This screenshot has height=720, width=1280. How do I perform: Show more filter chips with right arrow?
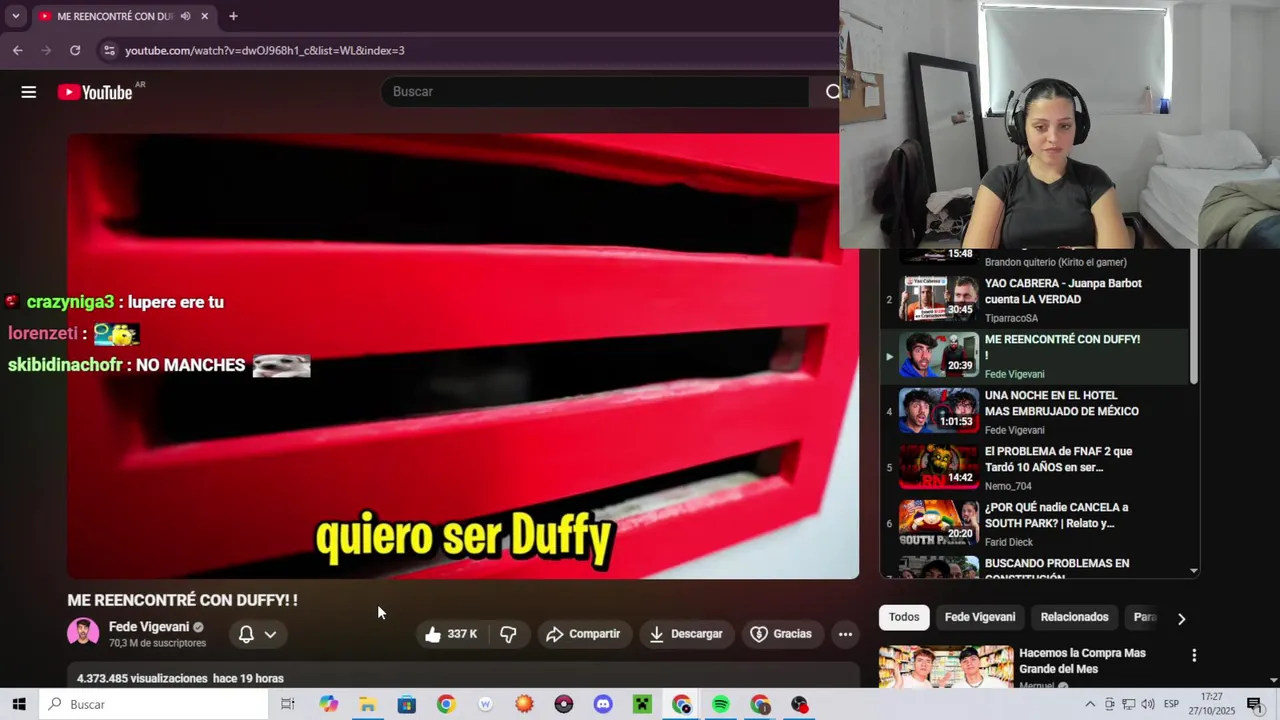1181,619
